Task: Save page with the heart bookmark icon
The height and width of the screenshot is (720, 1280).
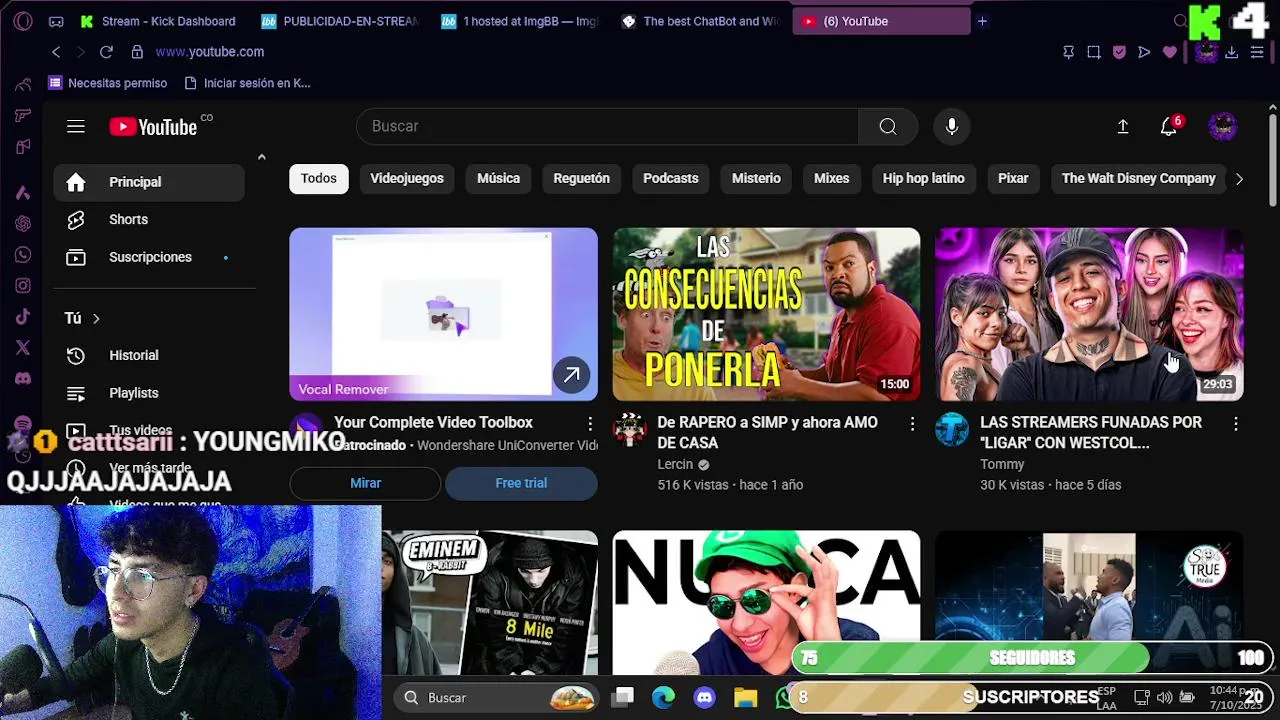Action: 1170,52
